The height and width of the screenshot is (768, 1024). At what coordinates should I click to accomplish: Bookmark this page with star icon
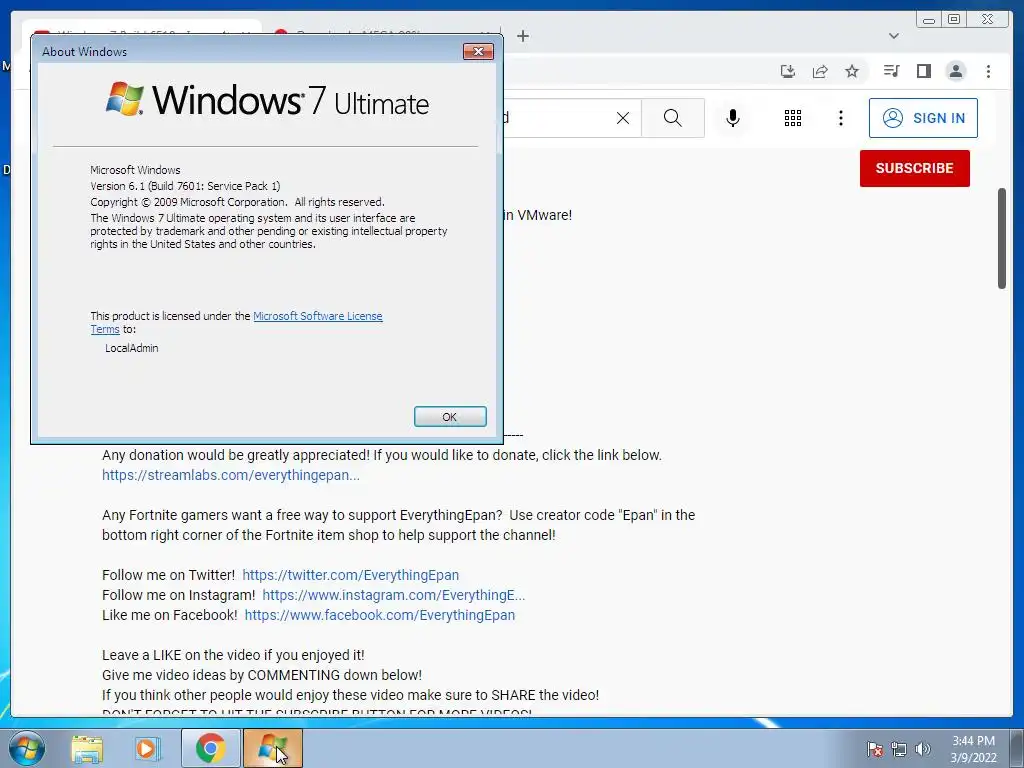point(852,71)
